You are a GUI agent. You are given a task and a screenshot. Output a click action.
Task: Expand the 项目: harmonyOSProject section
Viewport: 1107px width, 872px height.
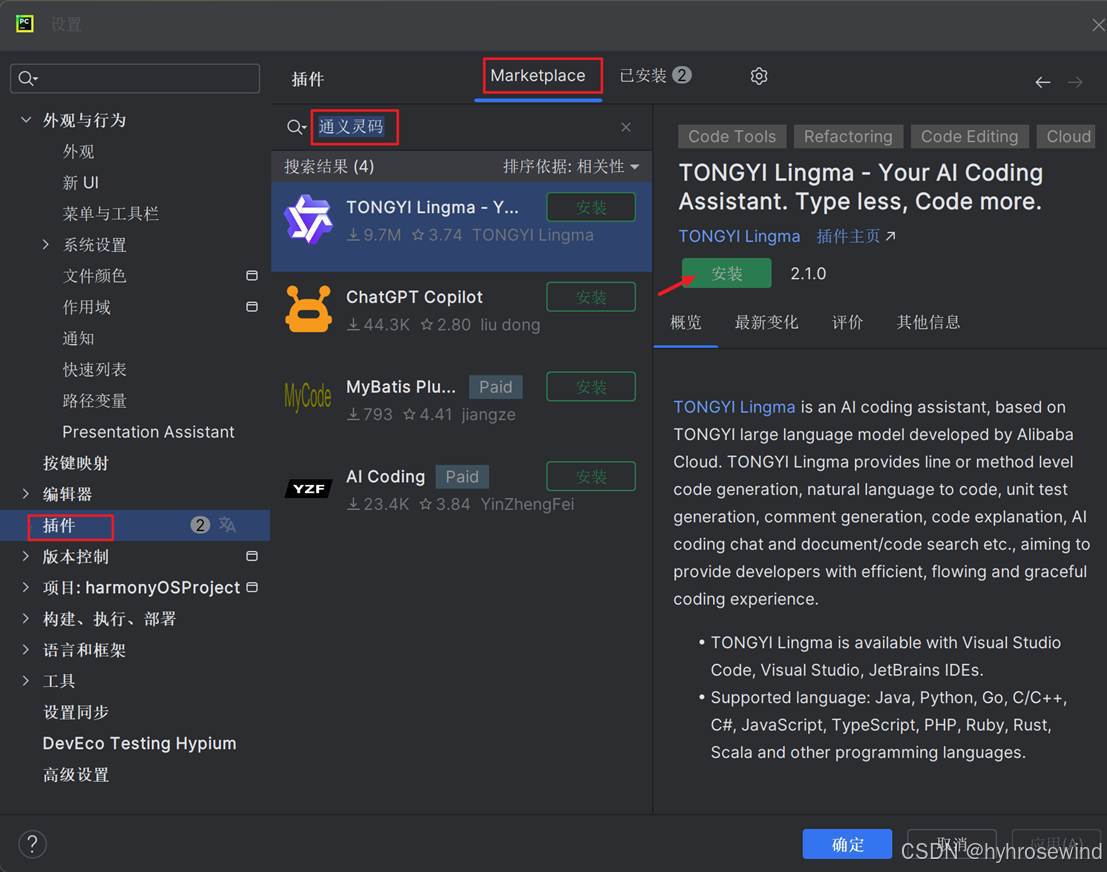tap(25, 587)
